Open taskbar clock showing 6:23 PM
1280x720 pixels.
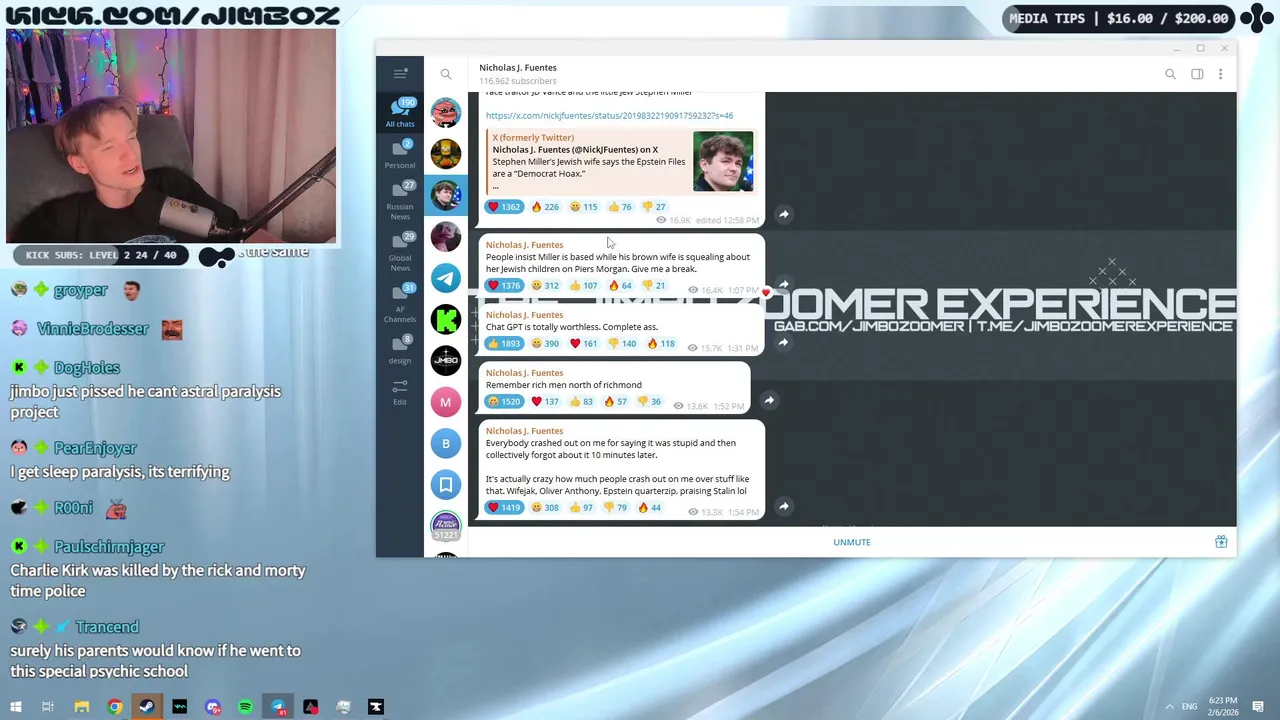[1222, 706]
